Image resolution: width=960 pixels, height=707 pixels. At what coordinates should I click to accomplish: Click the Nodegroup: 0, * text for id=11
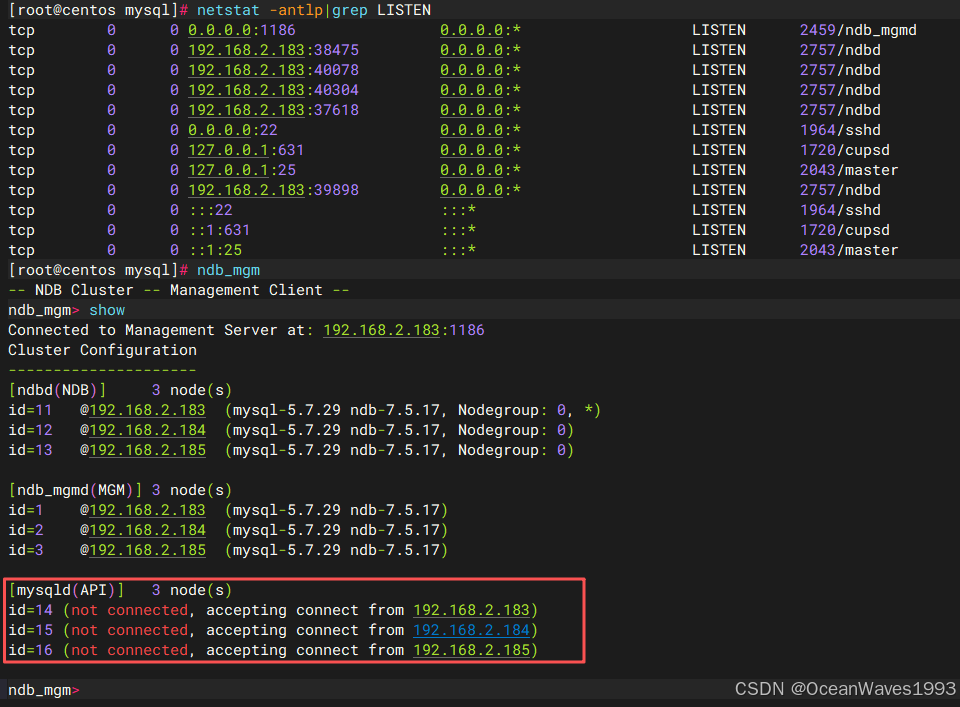pos(527,410)
